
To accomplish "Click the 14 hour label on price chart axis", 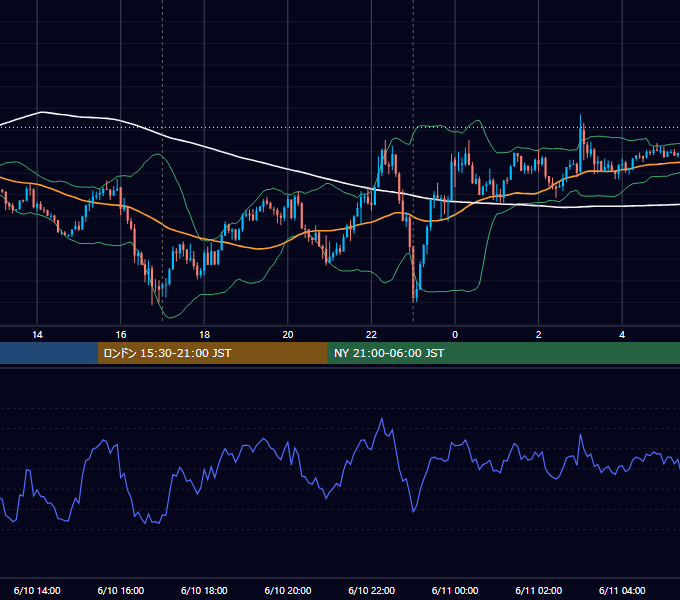I will 37,335.
